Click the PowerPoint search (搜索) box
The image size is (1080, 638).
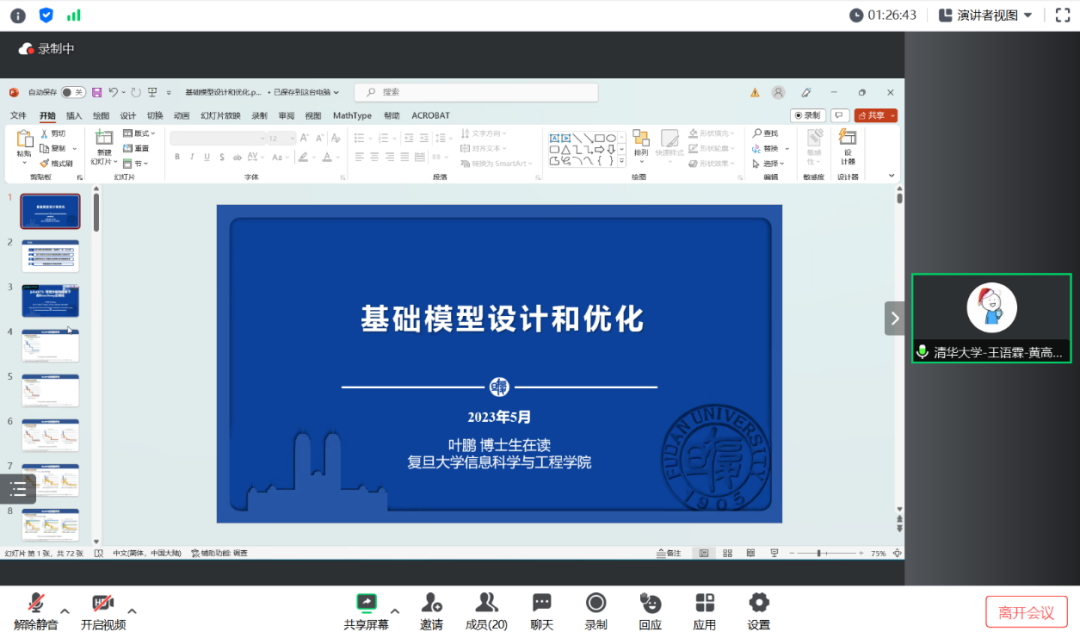tap(476, 92)
